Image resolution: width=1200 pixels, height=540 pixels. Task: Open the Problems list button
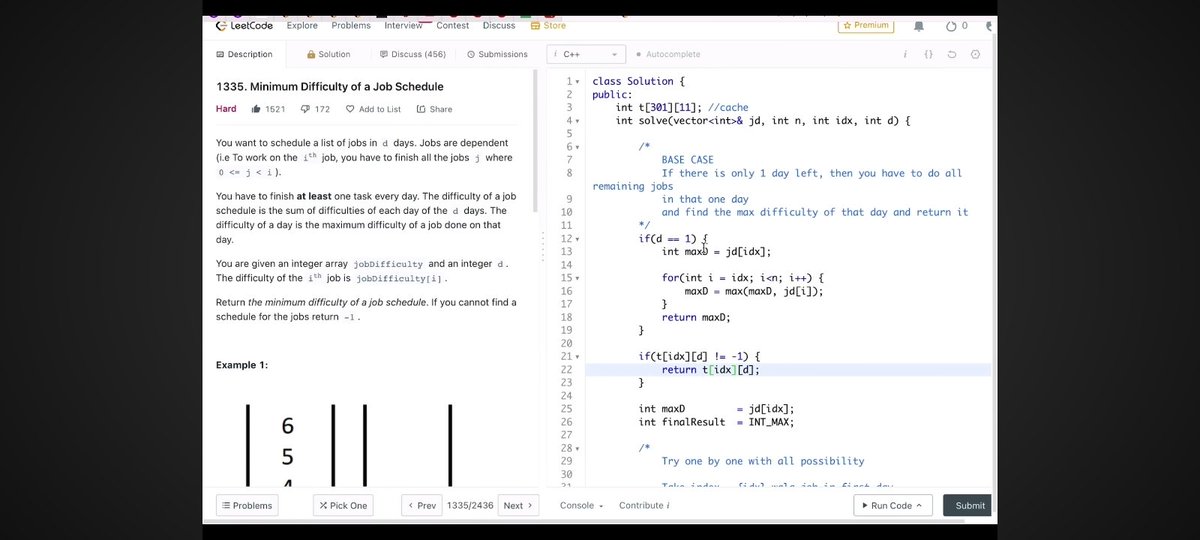pyautogui.click(x=247, y=505)
